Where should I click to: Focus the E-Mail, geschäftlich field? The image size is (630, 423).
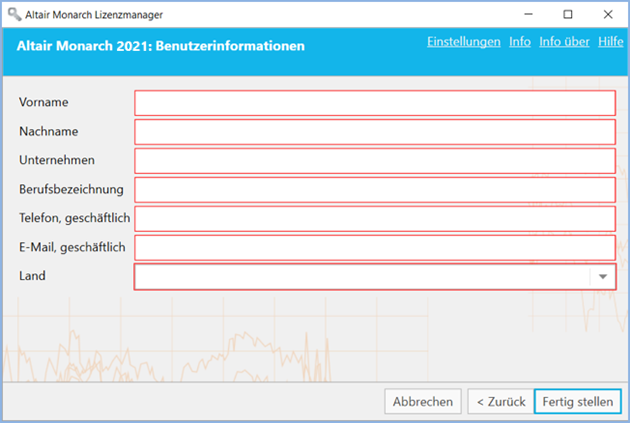[x=375, y=248]
